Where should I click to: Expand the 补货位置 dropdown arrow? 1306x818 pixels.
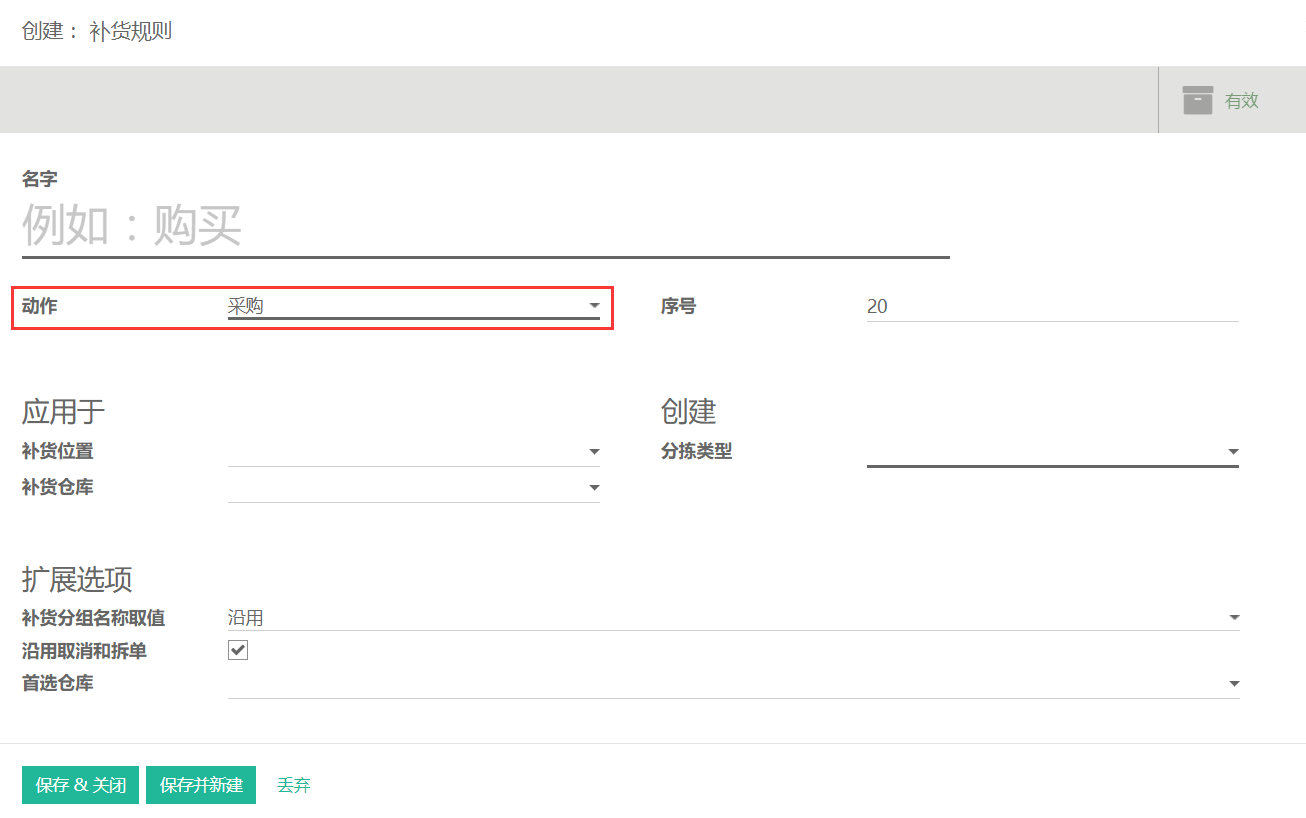594,452
